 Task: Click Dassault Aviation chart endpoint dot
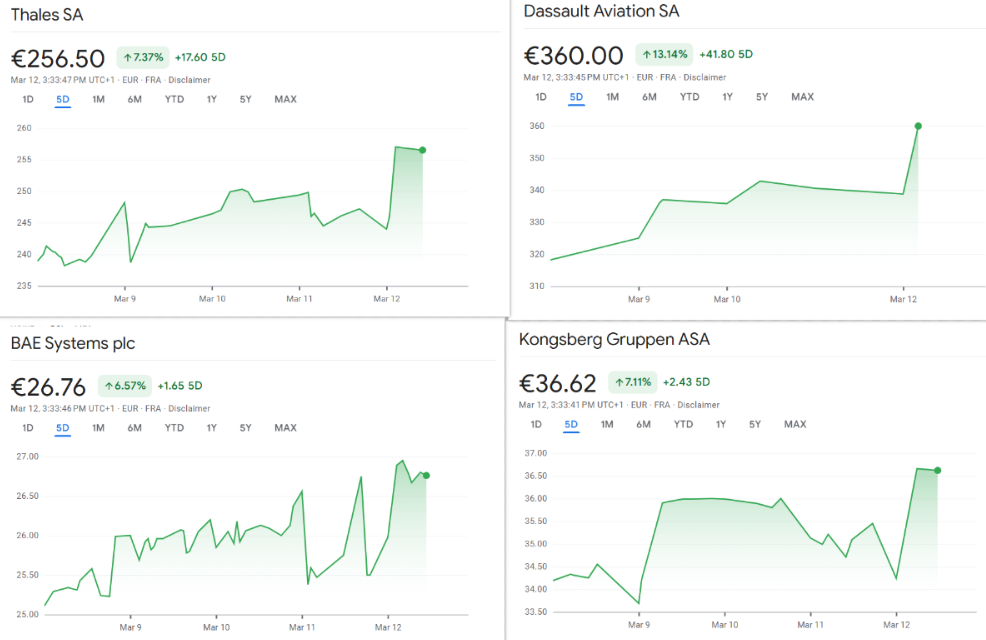[x=918, y=126]
